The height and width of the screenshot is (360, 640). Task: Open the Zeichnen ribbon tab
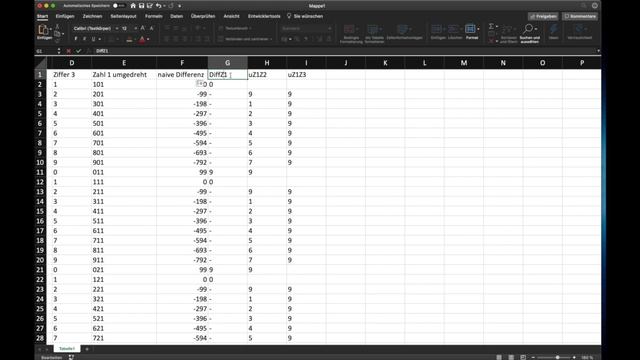92,16
